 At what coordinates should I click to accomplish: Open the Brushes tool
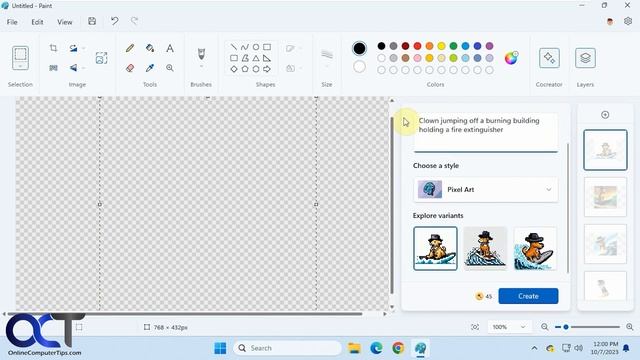coord(201,54)
